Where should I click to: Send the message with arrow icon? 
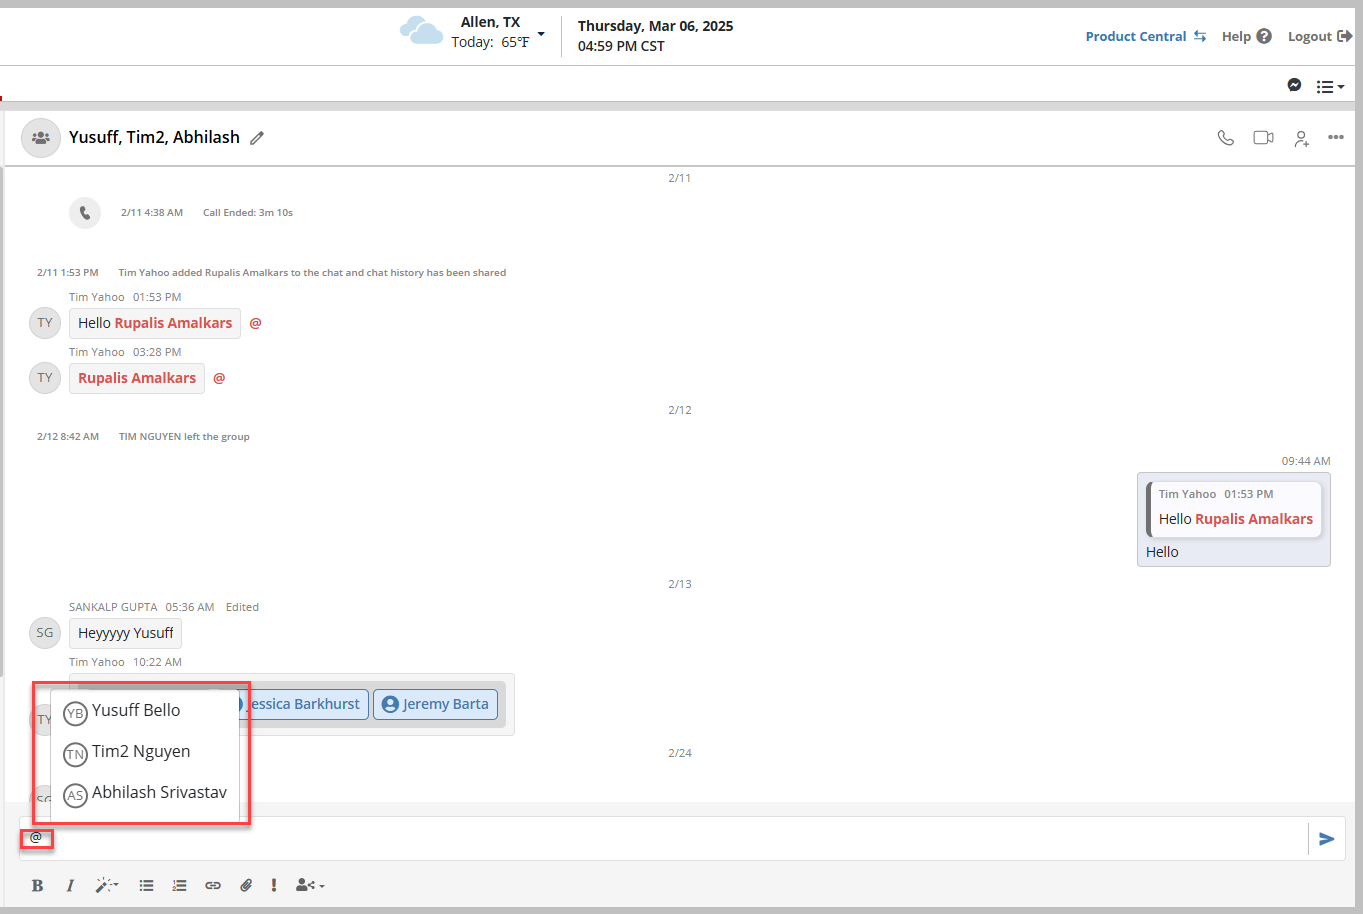pos(1326,839)
